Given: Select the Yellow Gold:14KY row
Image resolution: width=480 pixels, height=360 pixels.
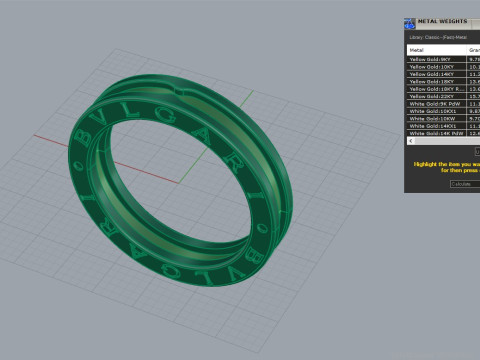Looking at the screenshot, I should click(443, 74).
